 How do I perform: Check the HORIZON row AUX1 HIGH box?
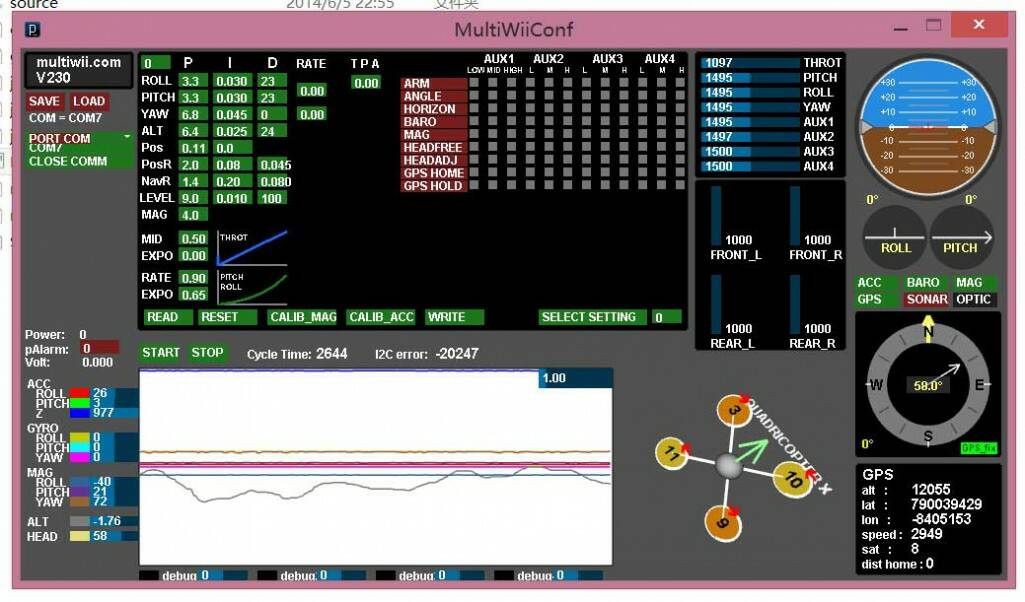tap(511, 109)
